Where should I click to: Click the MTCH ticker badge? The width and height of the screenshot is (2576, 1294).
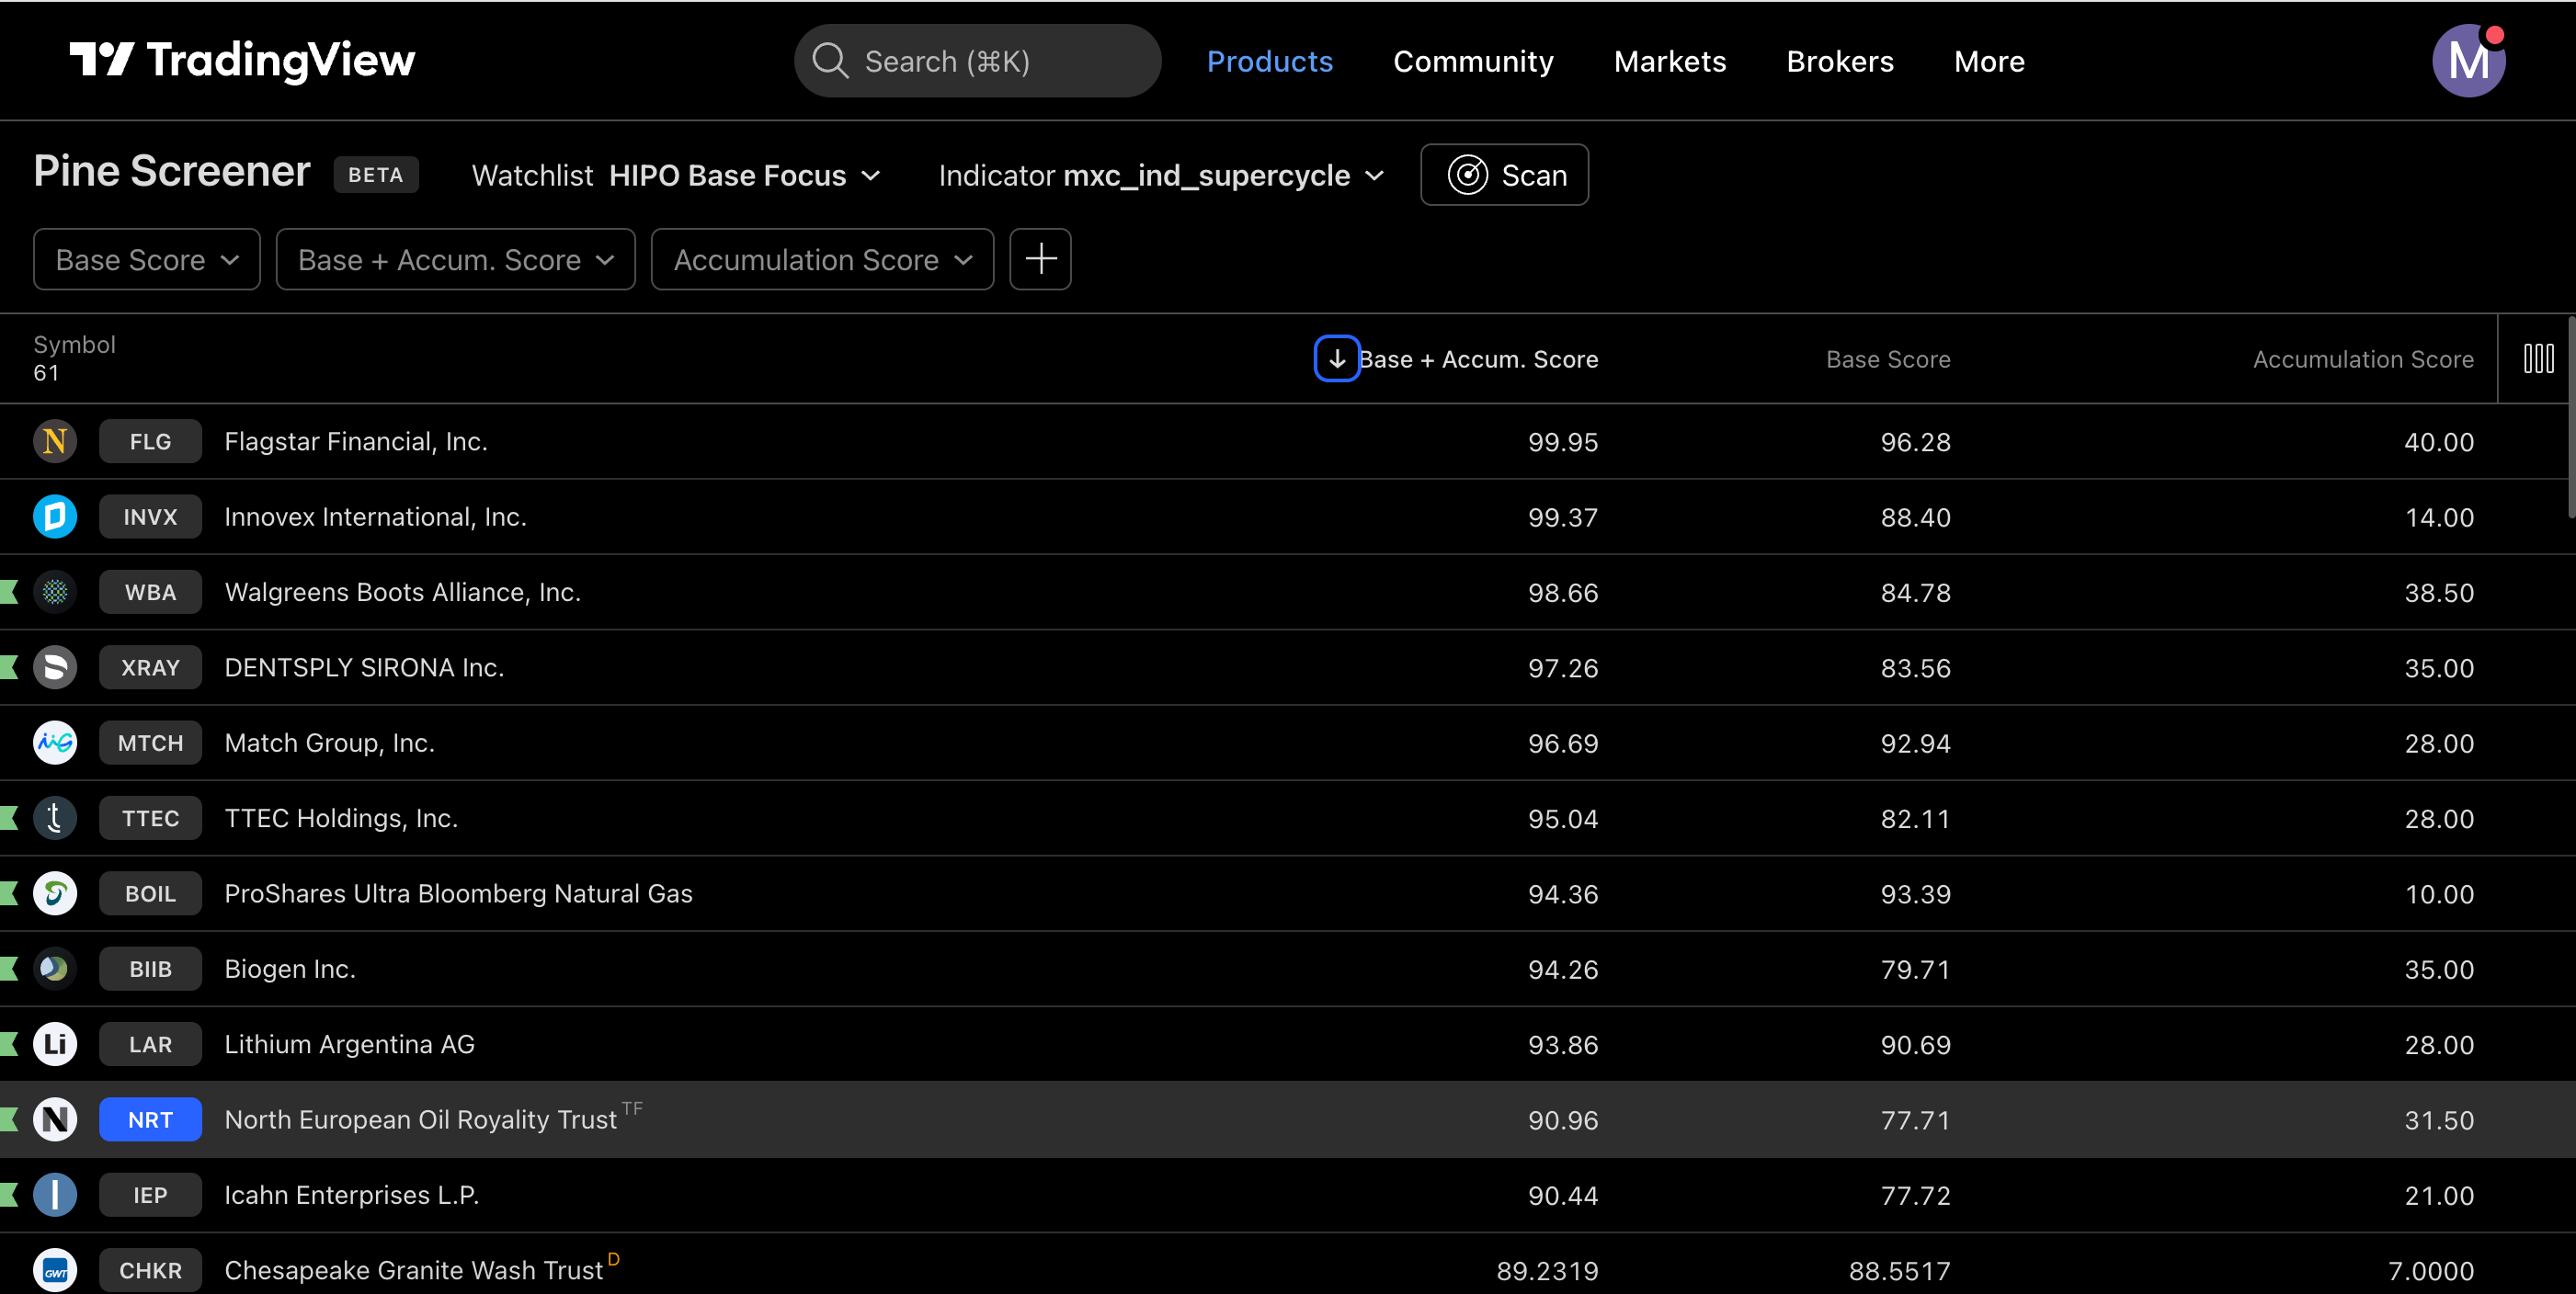[x=150, y=743]
